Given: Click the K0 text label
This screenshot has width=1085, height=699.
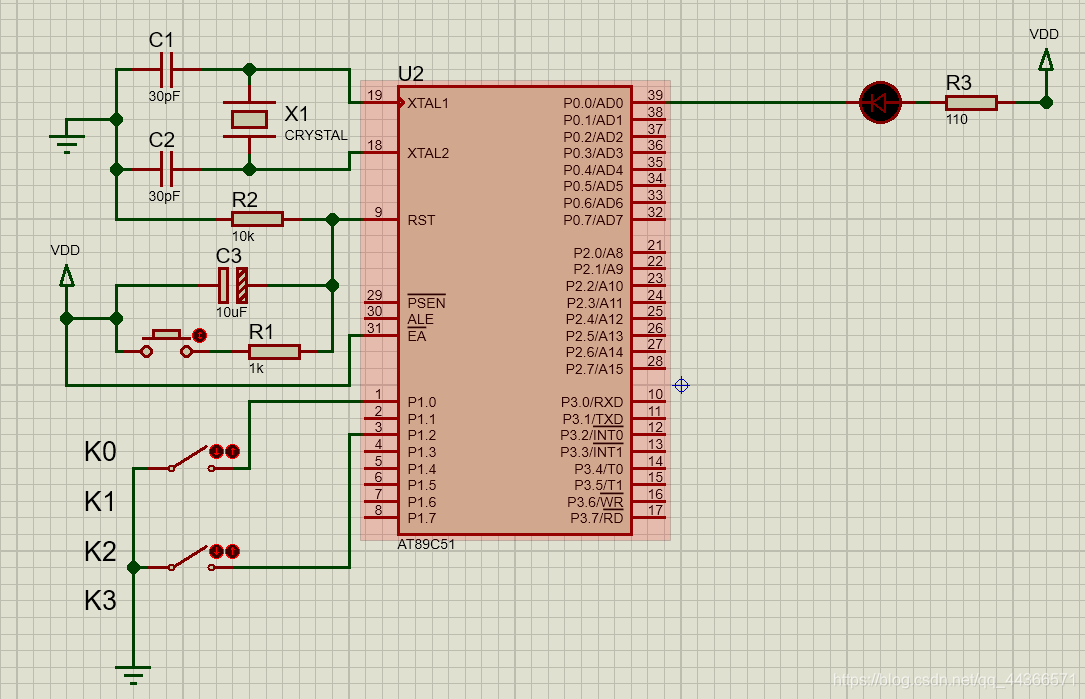Looking at the screenshot, I should [100, 451].
